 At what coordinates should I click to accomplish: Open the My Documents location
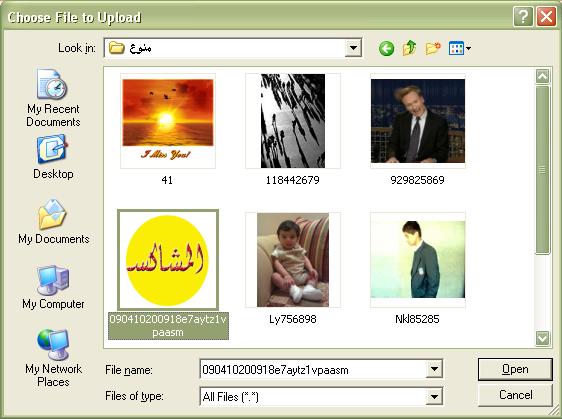tap(53, 222)
